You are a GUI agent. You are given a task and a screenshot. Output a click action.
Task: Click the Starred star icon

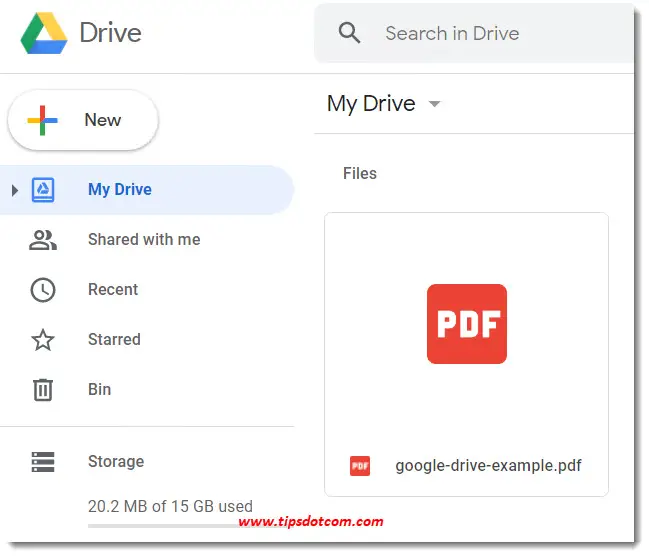coord(43,340)
